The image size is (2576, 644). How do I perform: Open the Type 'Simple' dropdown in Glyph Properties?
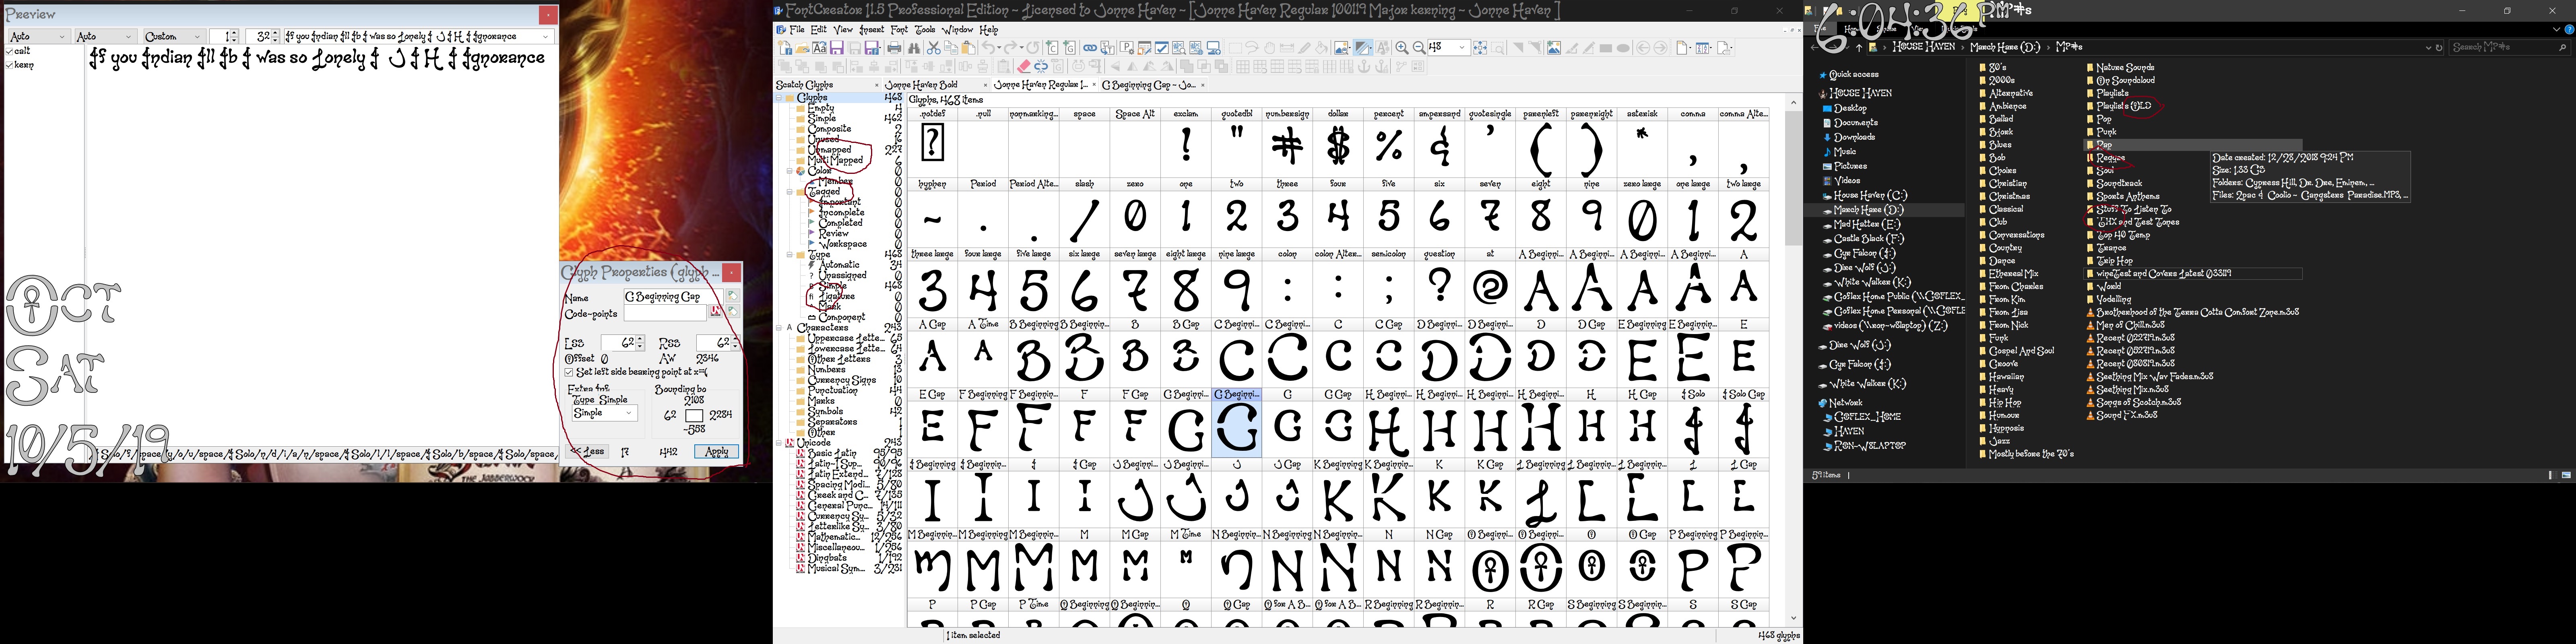605,413
